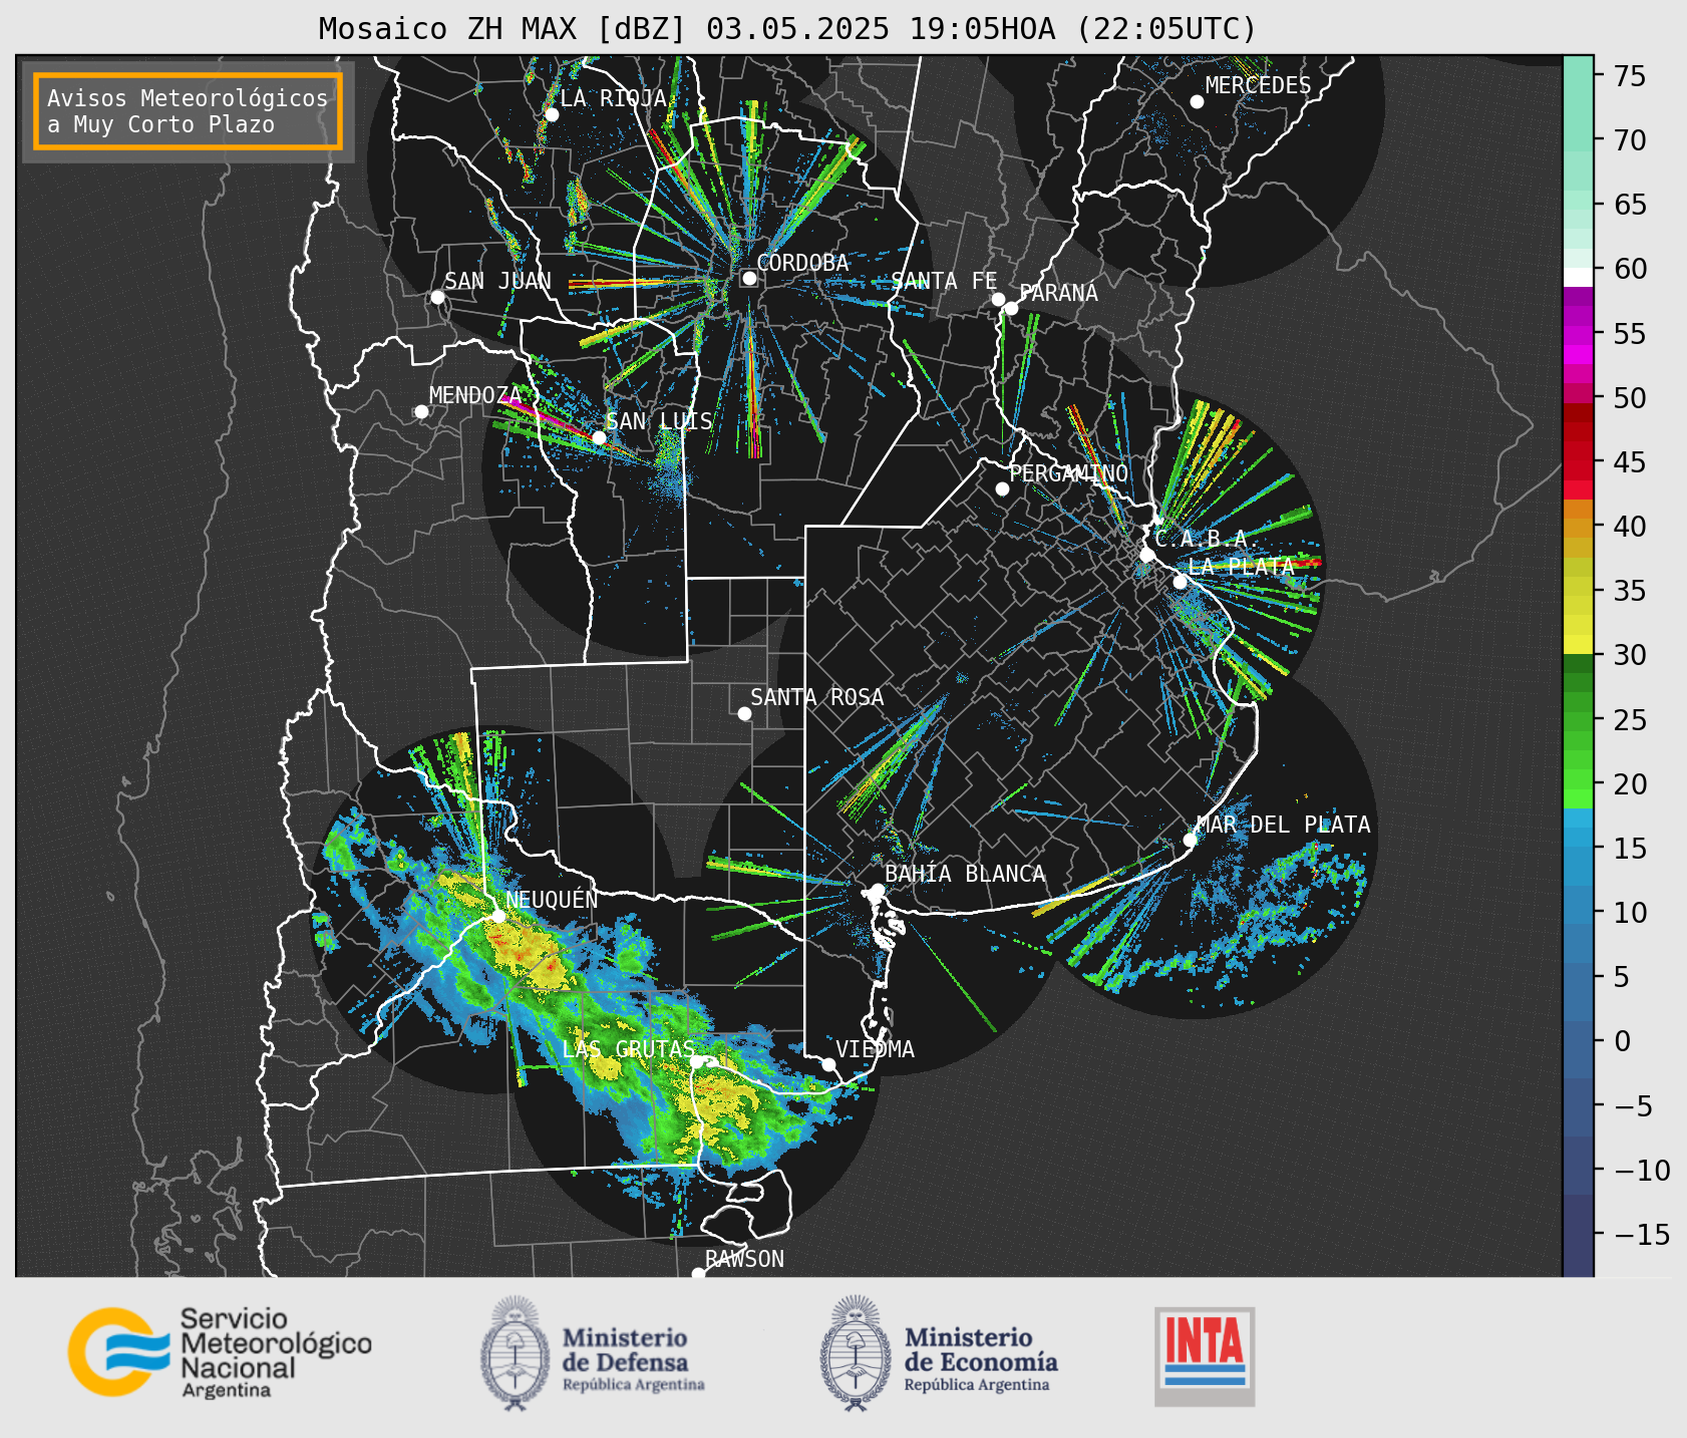Click the San Luis marker dot
Screen dimensions: 1687x1438
tap(598, 437)
